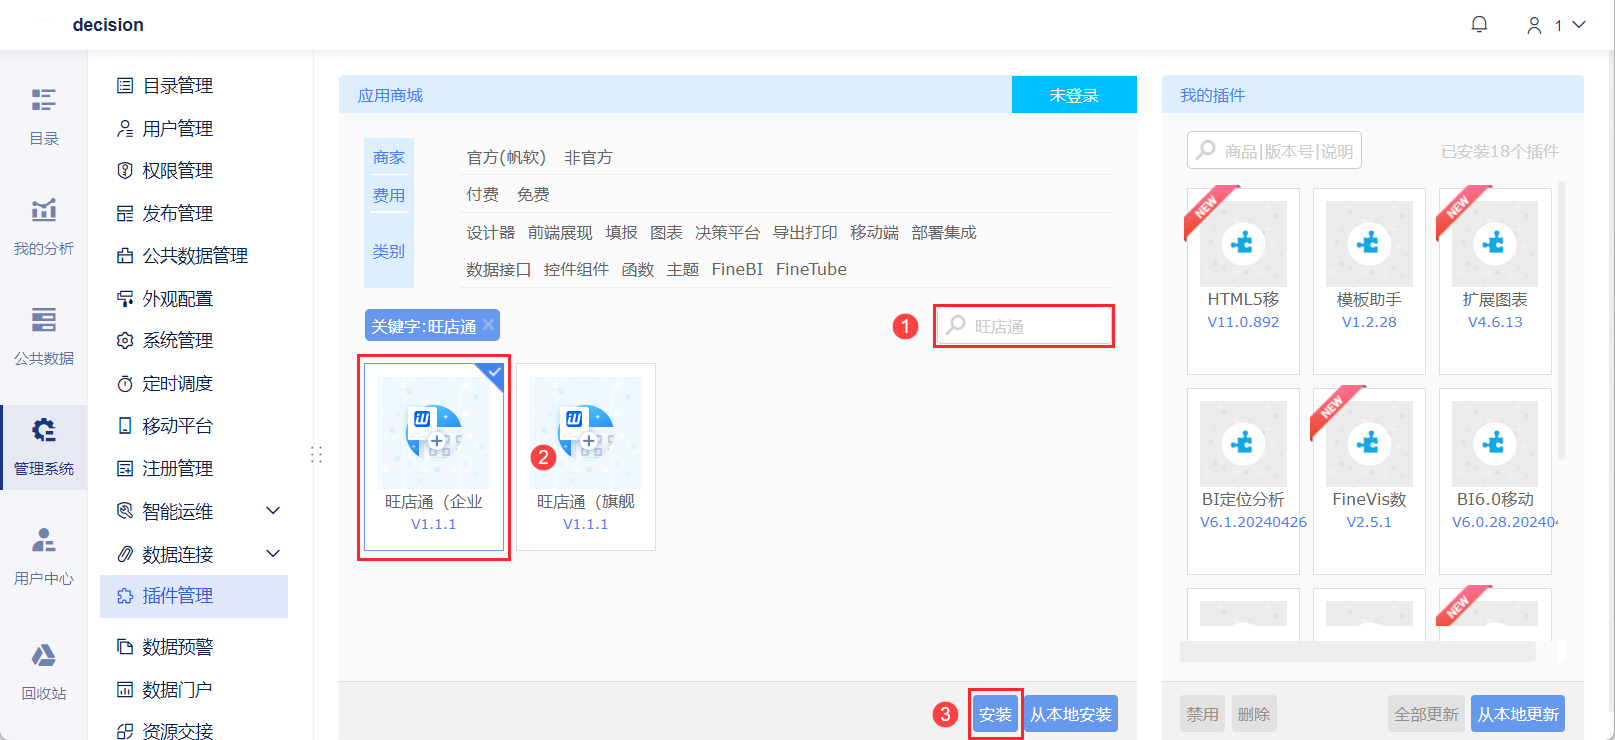1615x740 pixels.
Task: Select 填报 category
Action: [621, 232]
